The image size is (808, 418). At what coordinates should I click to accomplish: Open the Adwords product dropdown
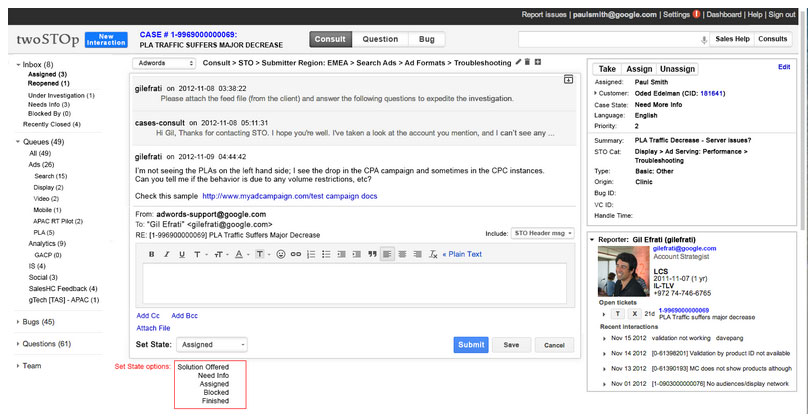tap(164, 63)
